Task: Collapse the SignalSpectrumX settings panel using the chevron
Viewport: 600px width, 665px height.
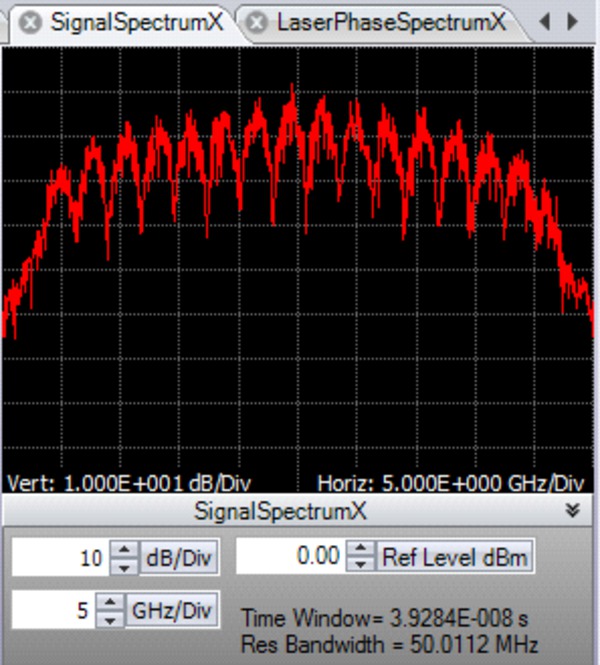Action: tap(573, 510)
